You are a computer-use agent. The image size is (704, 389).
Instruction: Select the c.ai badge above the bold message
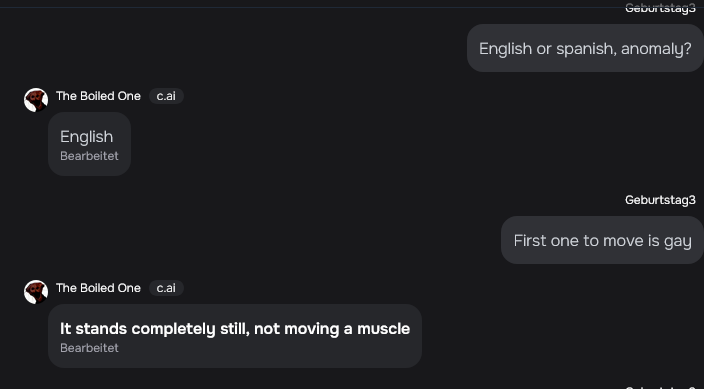[166, 288]
